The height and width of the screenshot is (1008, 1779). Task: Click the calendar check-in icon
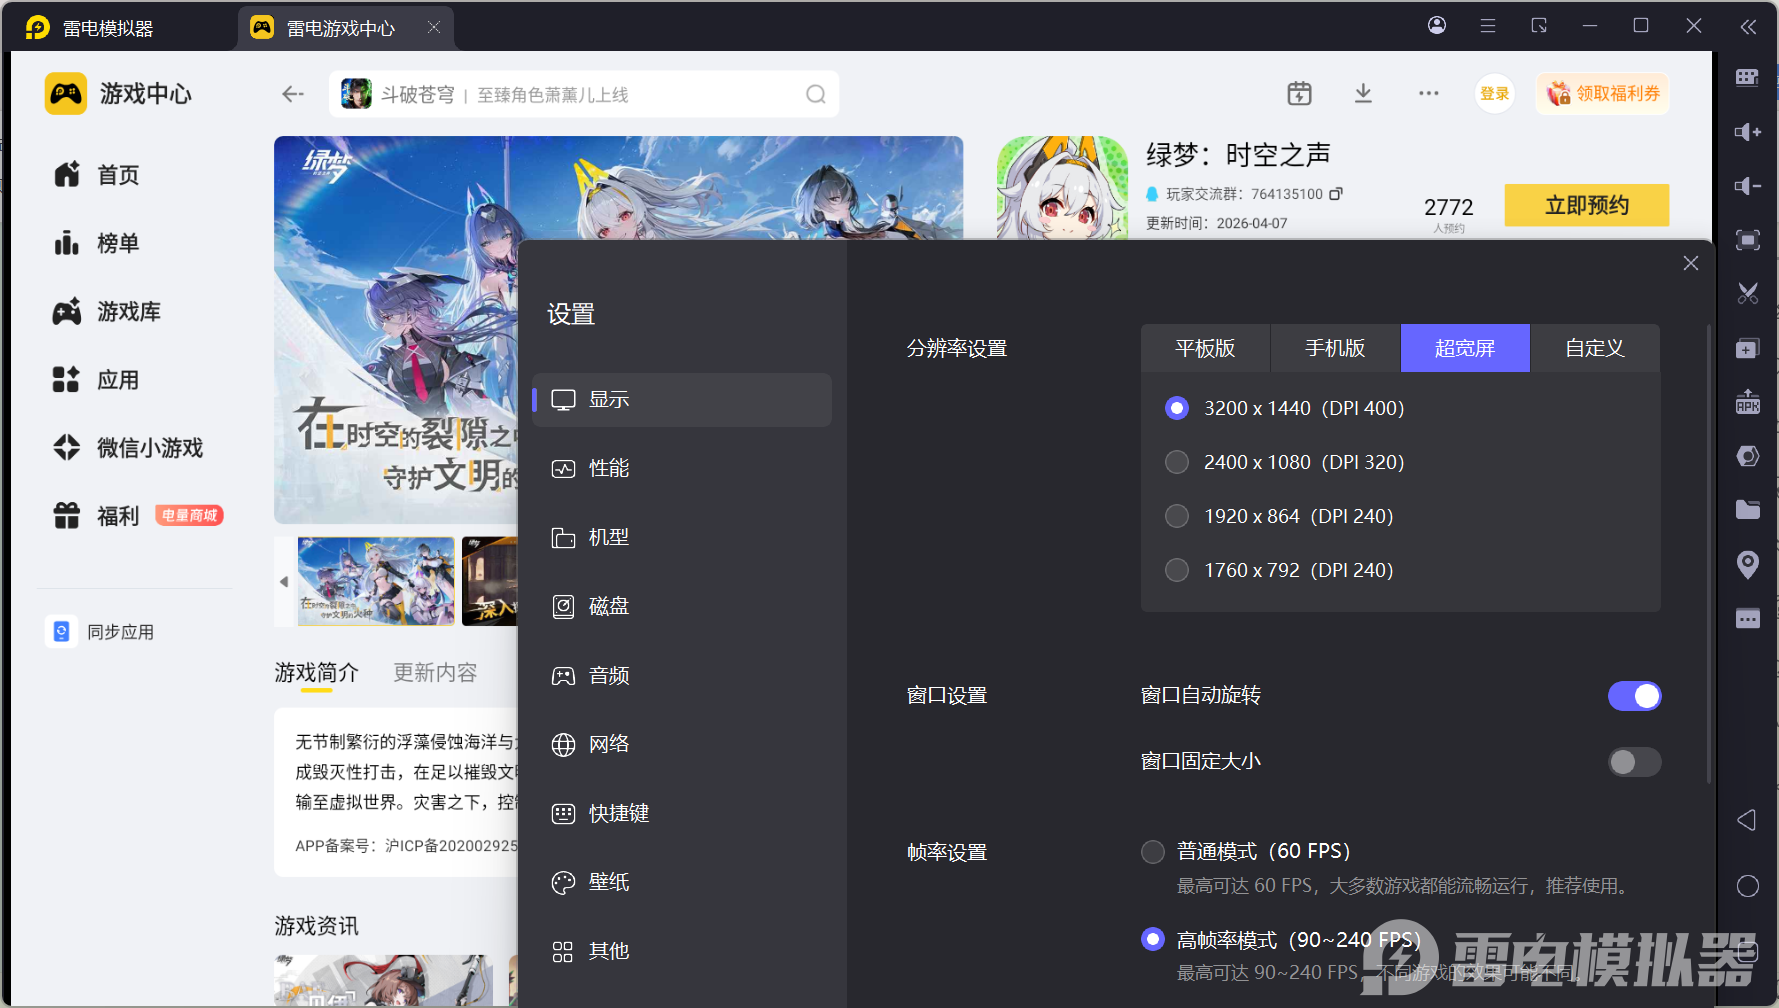(x=1299, y=94)
